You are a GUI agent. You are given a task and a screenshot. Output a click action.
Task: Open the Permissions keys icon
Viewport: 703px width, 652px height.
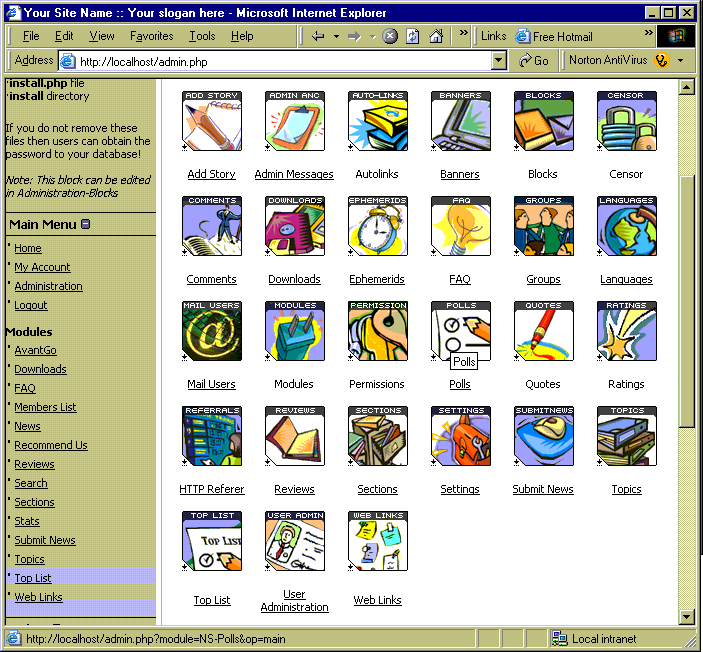[377, 332]
